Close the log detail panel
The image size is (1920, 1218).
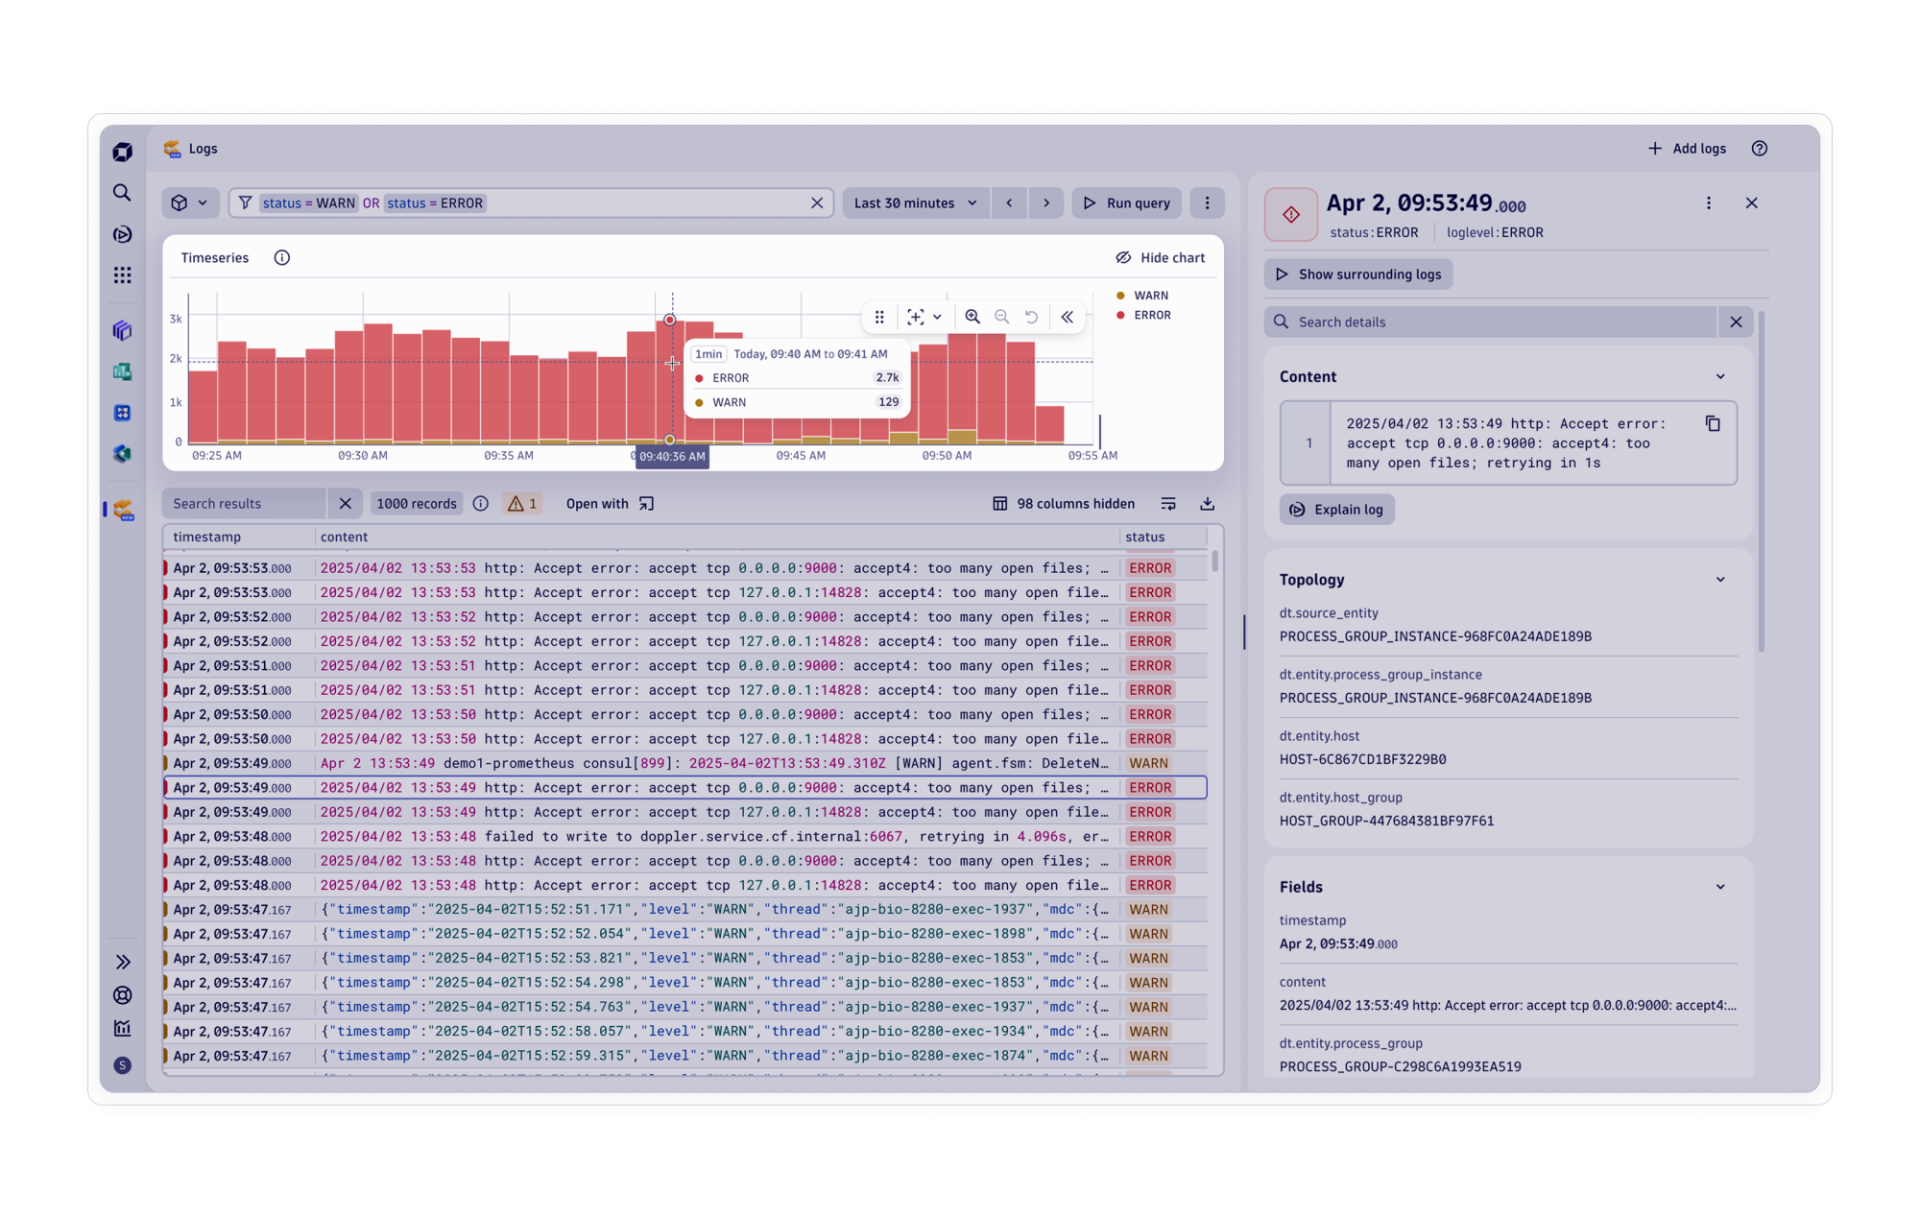[1751, 203]
